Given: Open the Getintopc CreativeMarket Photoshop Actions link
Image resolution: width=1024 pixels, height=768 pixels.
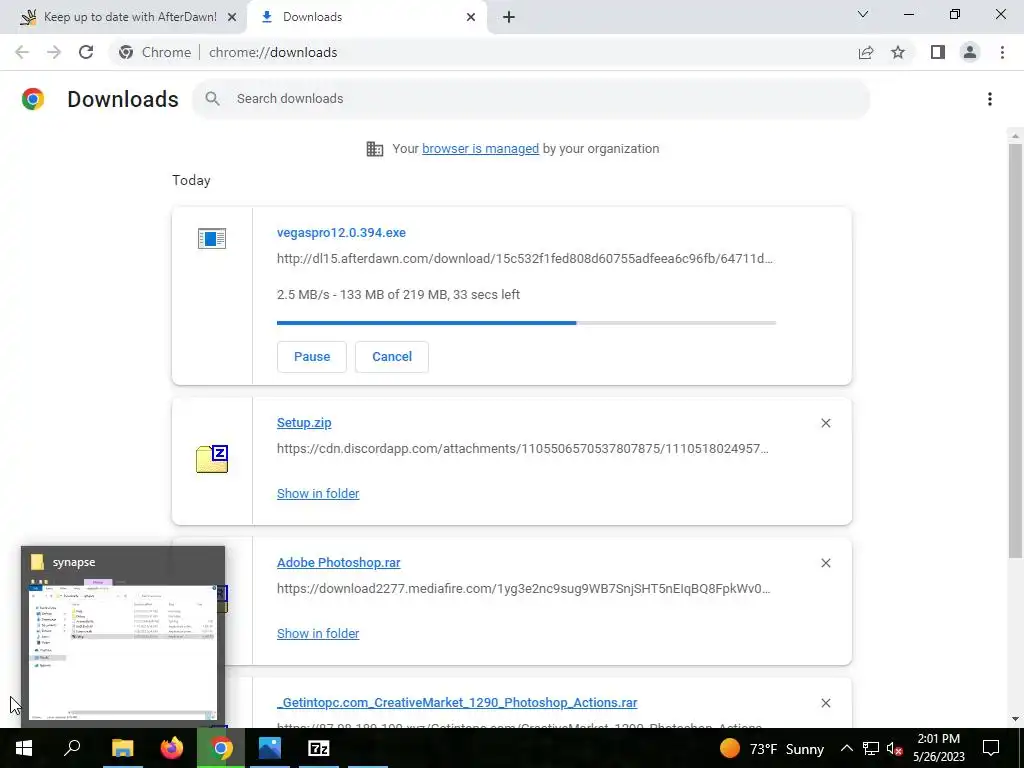Looking at the screenshot, I should tap(457, 703).
